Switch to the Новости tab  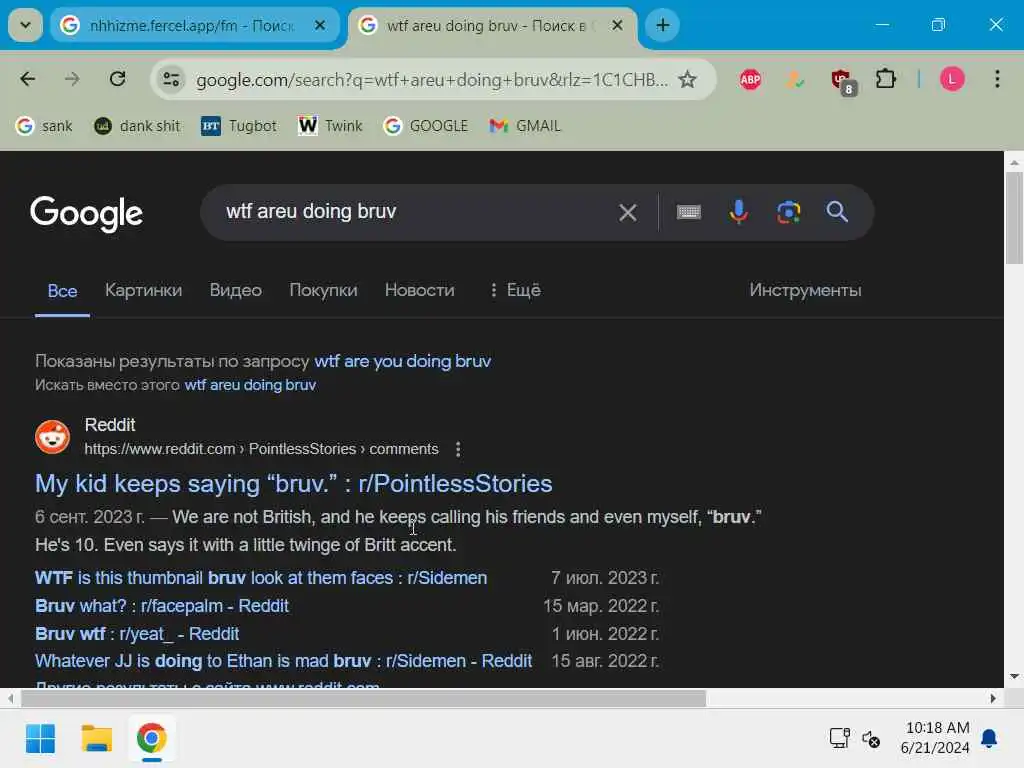[x=419, y=290]
